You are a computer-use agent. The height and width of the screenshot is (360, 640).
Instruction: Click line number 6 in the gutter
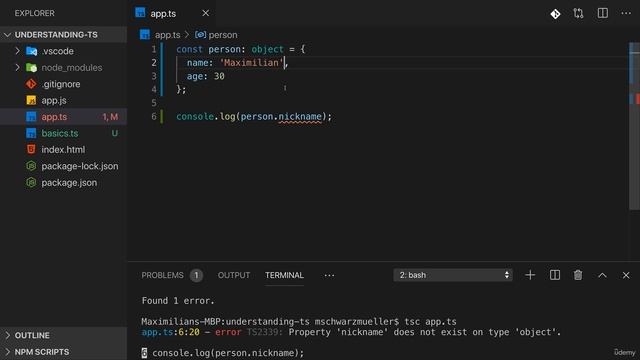coord(154,117)
